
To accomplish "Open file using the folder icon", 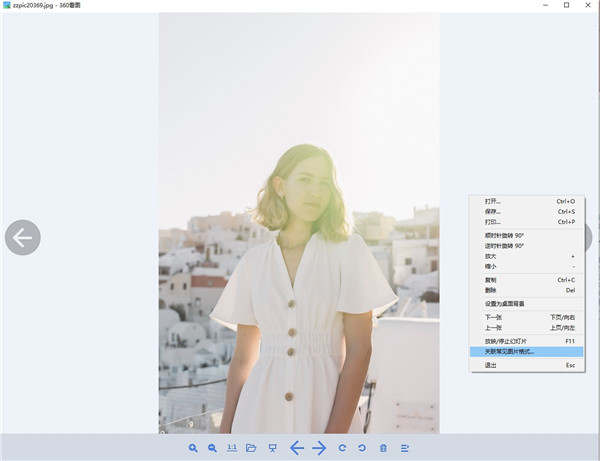I will click(252, 448).
